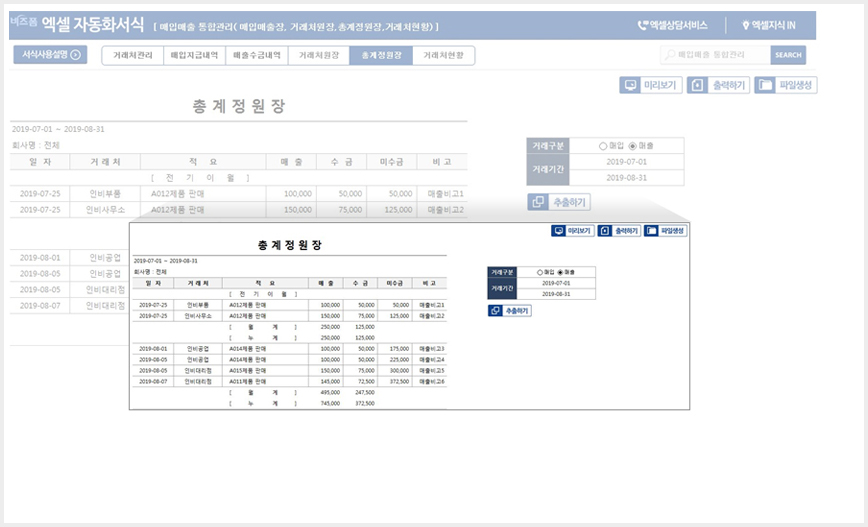This screenshot has height=527, width=868.
Task: Click the 2019-08-31 end date on the faded sheet
Action: click(627, 178)
